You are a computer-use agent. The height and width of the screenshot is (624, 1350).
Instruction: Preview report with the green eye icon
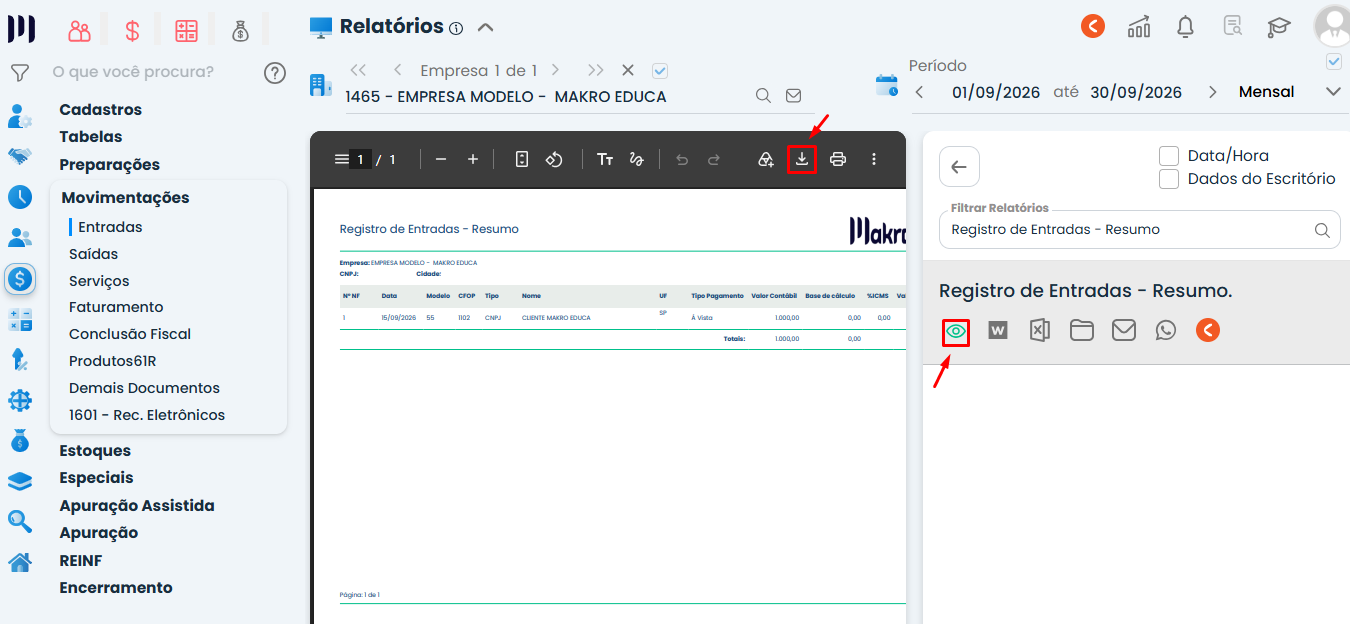point(956,331)
